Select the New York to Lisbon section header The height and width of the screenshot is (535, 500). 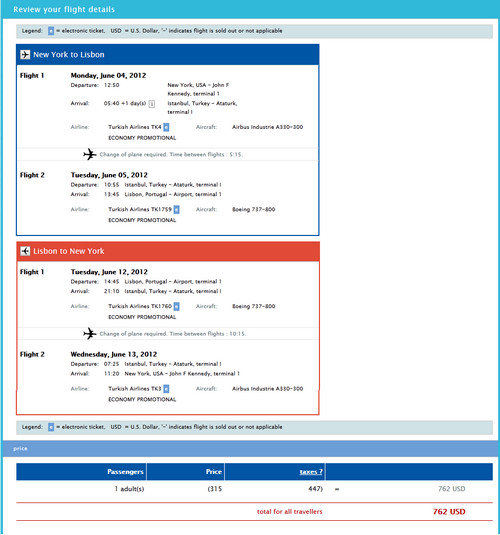click(168, 55)
